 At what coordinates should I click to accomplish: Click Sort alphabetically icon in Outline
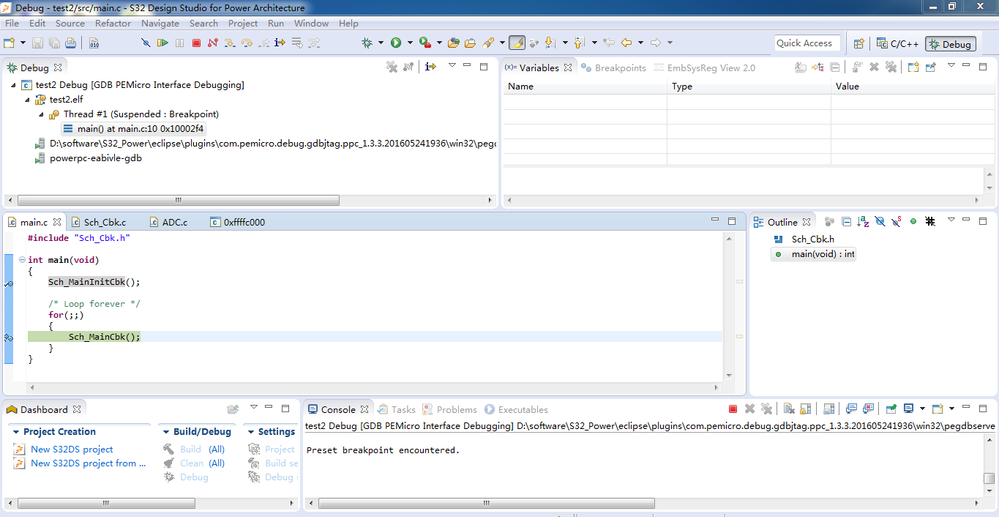click(x=863, y=222)
